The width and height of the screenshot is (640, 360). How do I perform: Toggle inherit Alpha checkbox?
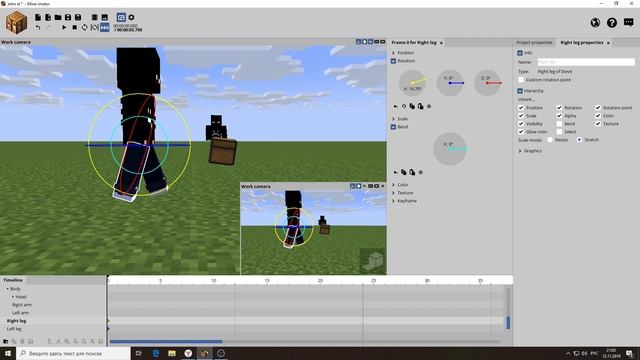pyautogui.click(x=559, y=116)
